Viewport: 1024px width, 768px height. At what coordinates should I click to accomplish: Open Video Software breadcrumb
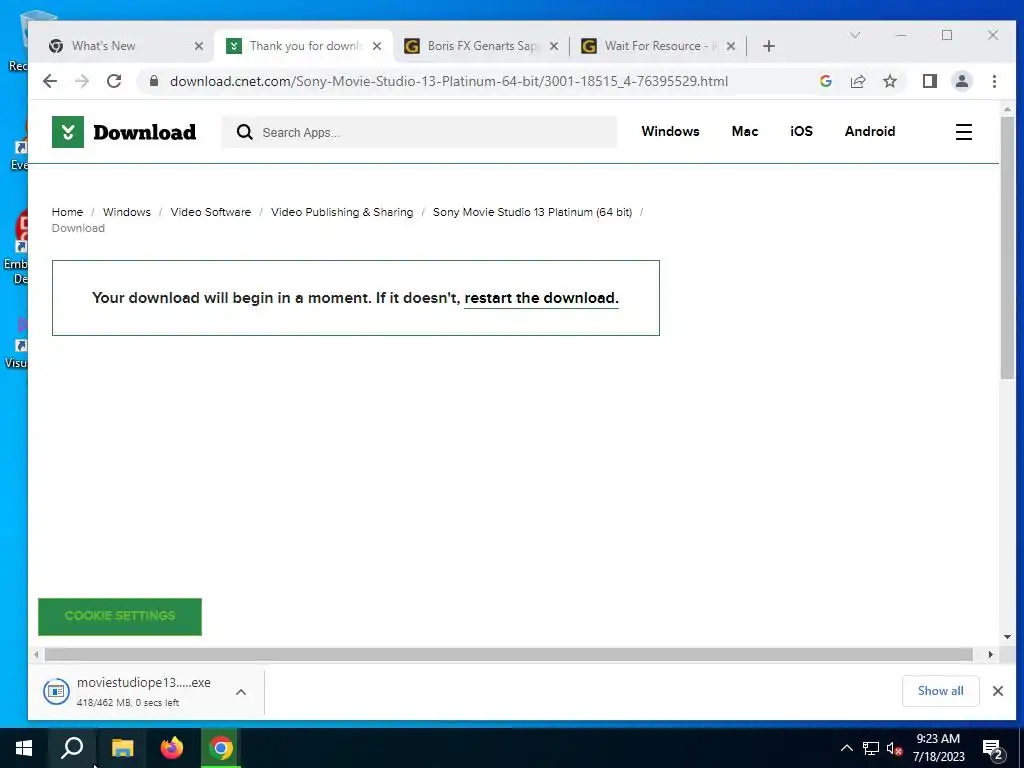click(x=210, y=212)
